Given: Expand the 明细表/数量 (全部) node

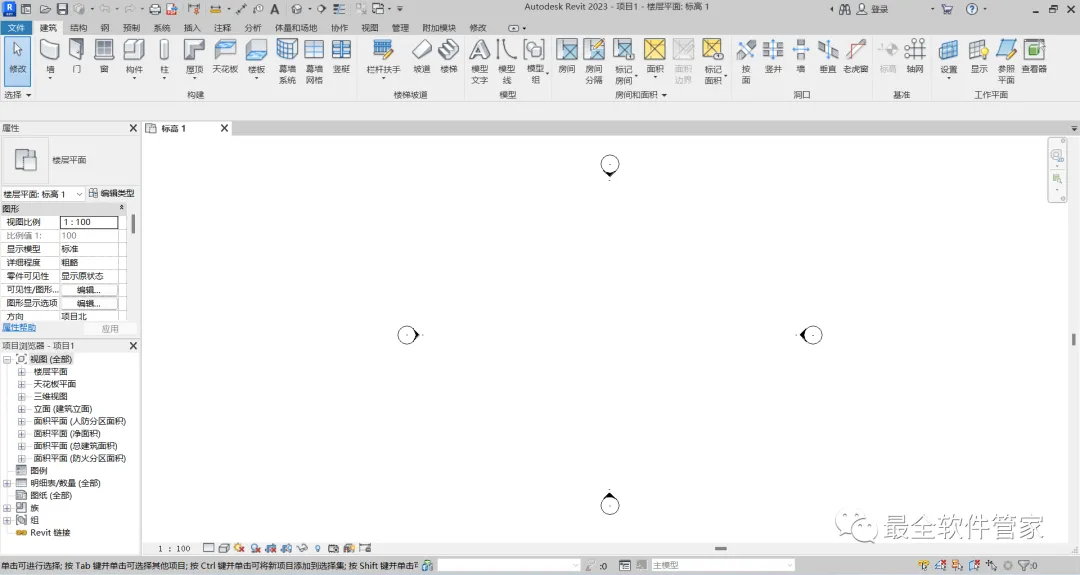Looking at the screenshot, I should [7, 483].
